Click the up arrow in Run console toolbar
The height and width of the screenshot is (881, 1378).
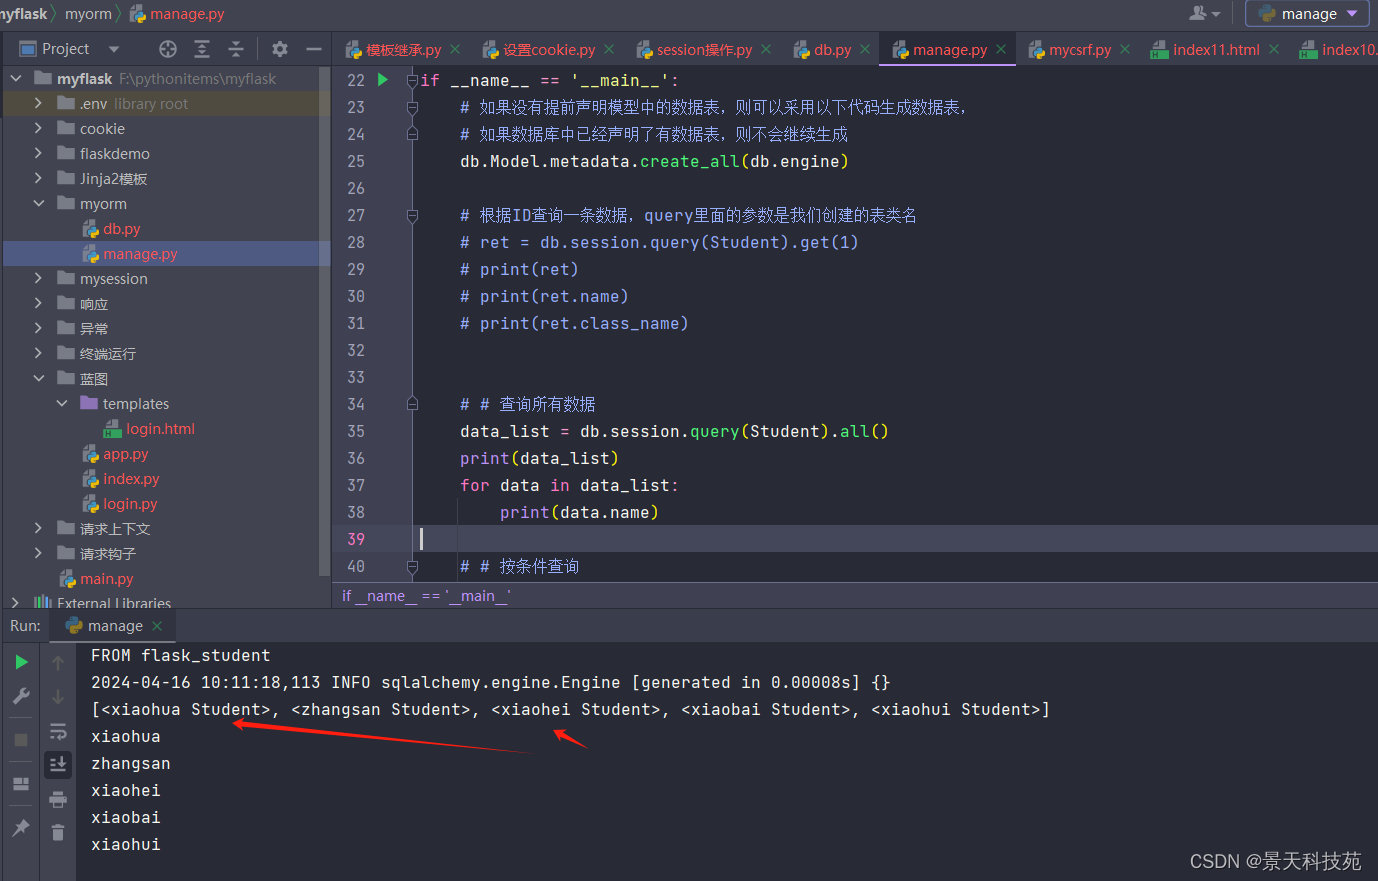(x=58, y=663)
